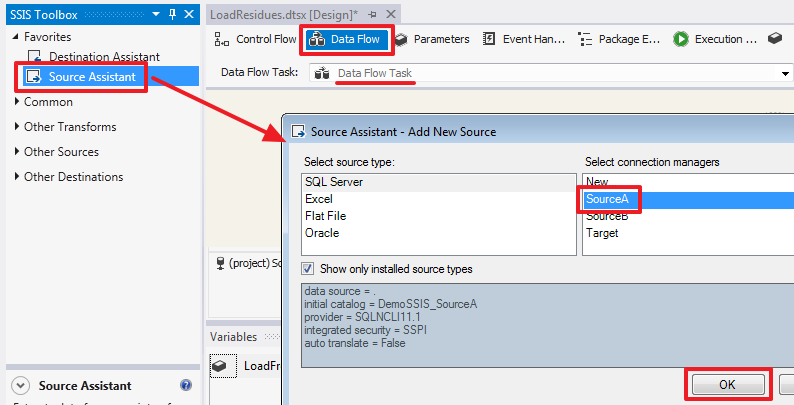The height and width of the screenshot is (405, 794).
Task: Select SourceA connection manager
Action: point(689,199)
